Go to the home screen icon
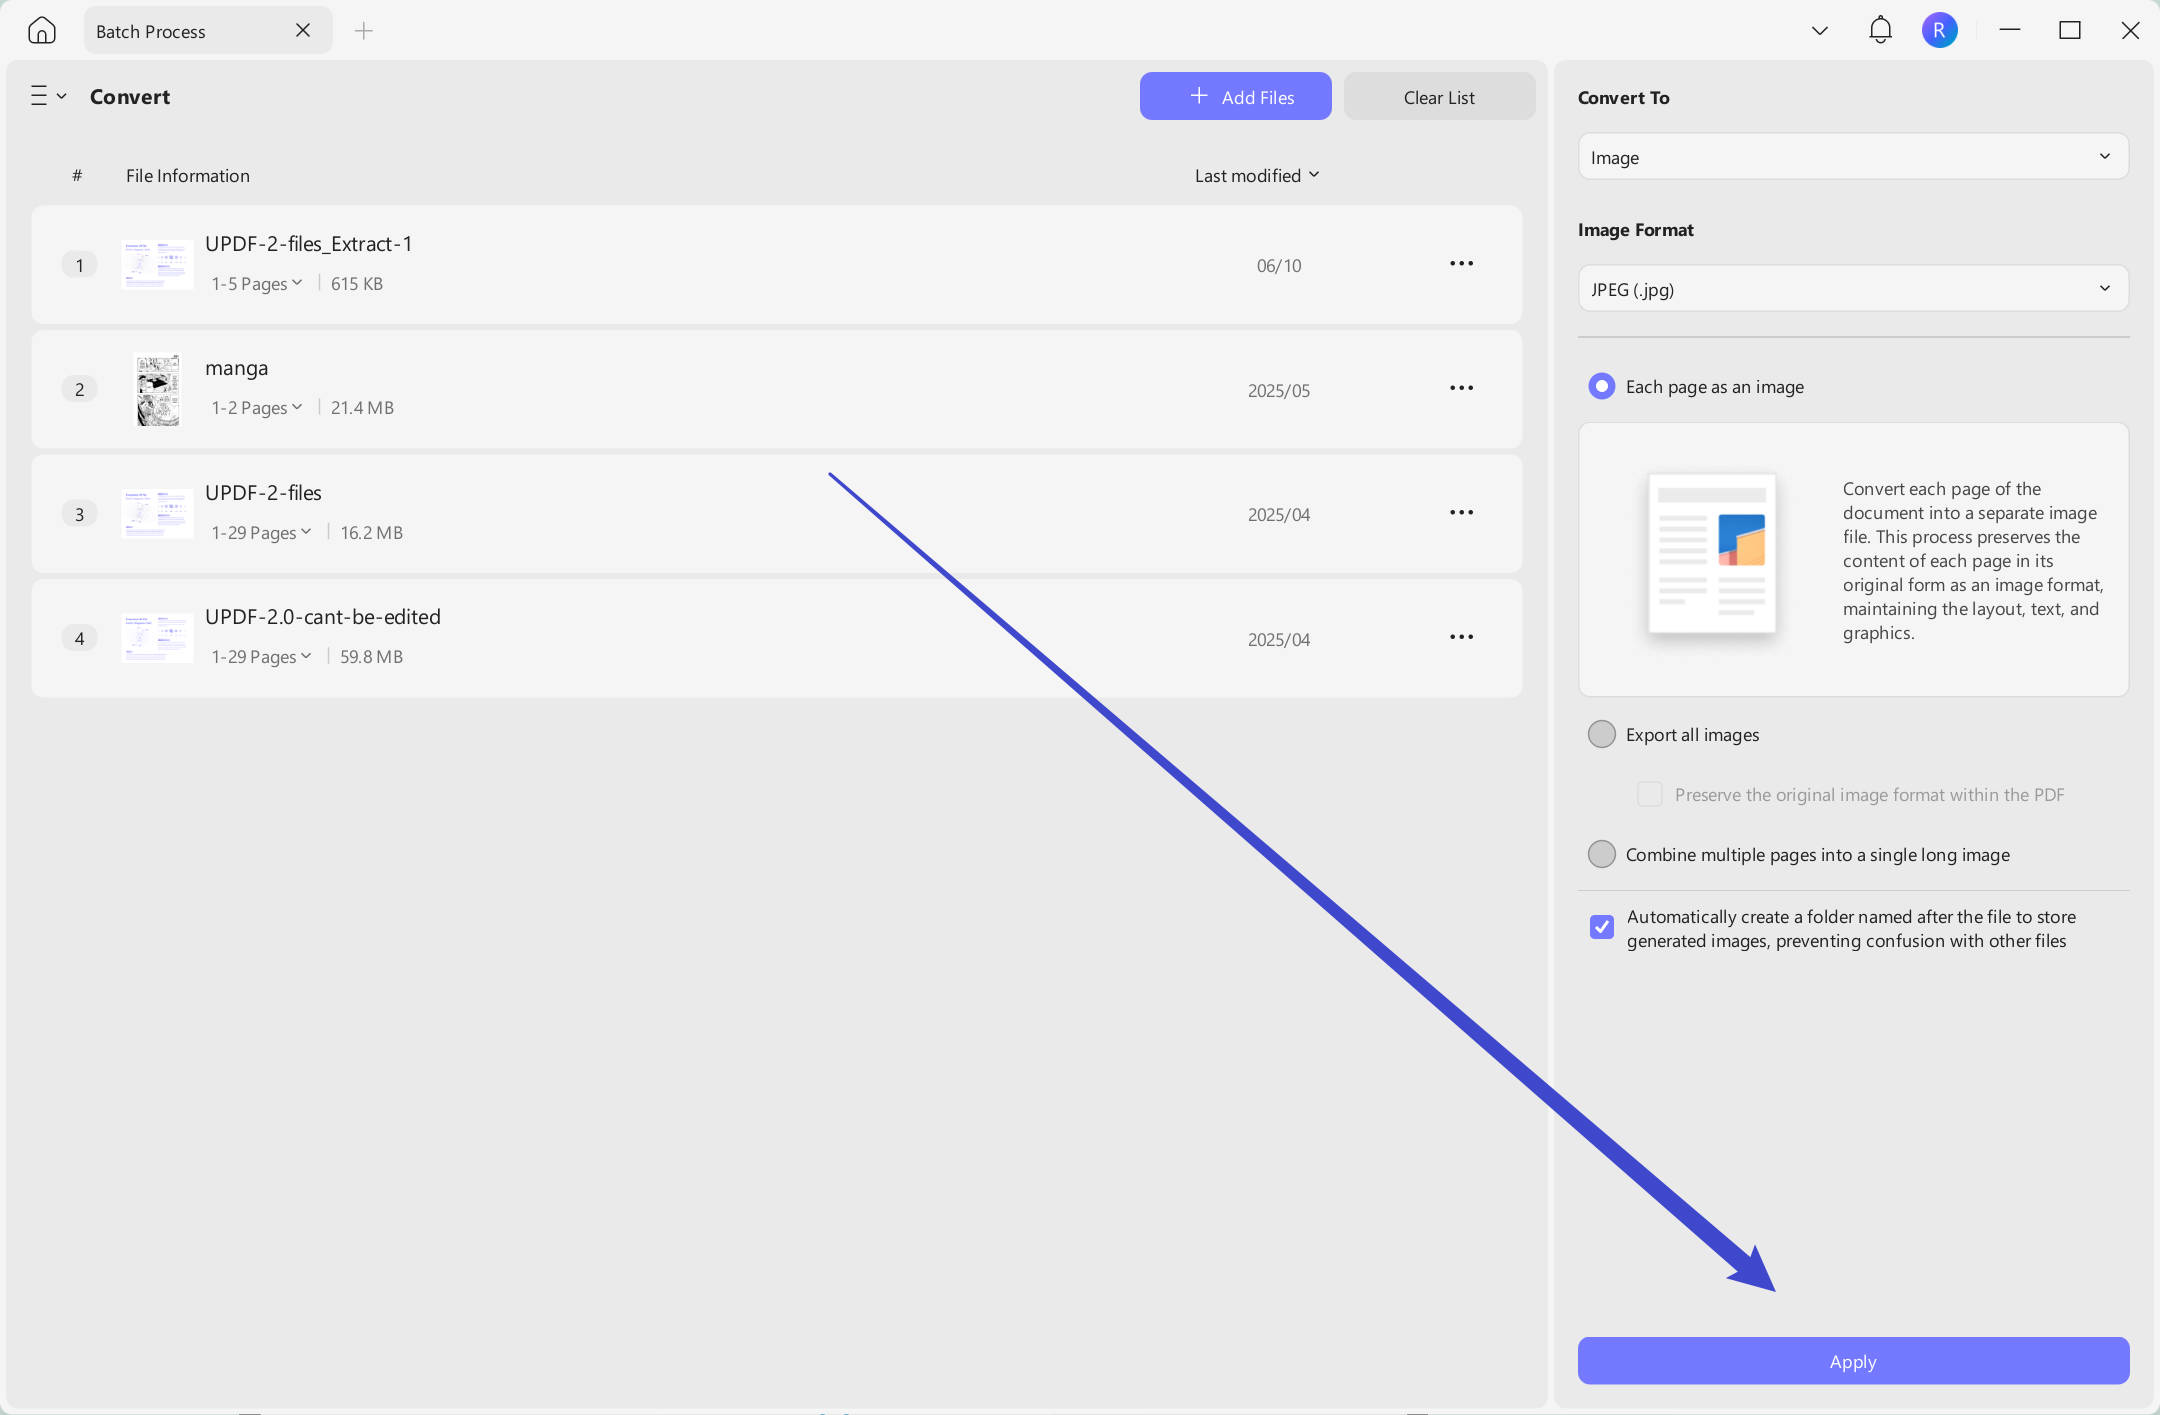This screenshot has width=2160, height=1415. pyautogui.click(x=41, y=30)
